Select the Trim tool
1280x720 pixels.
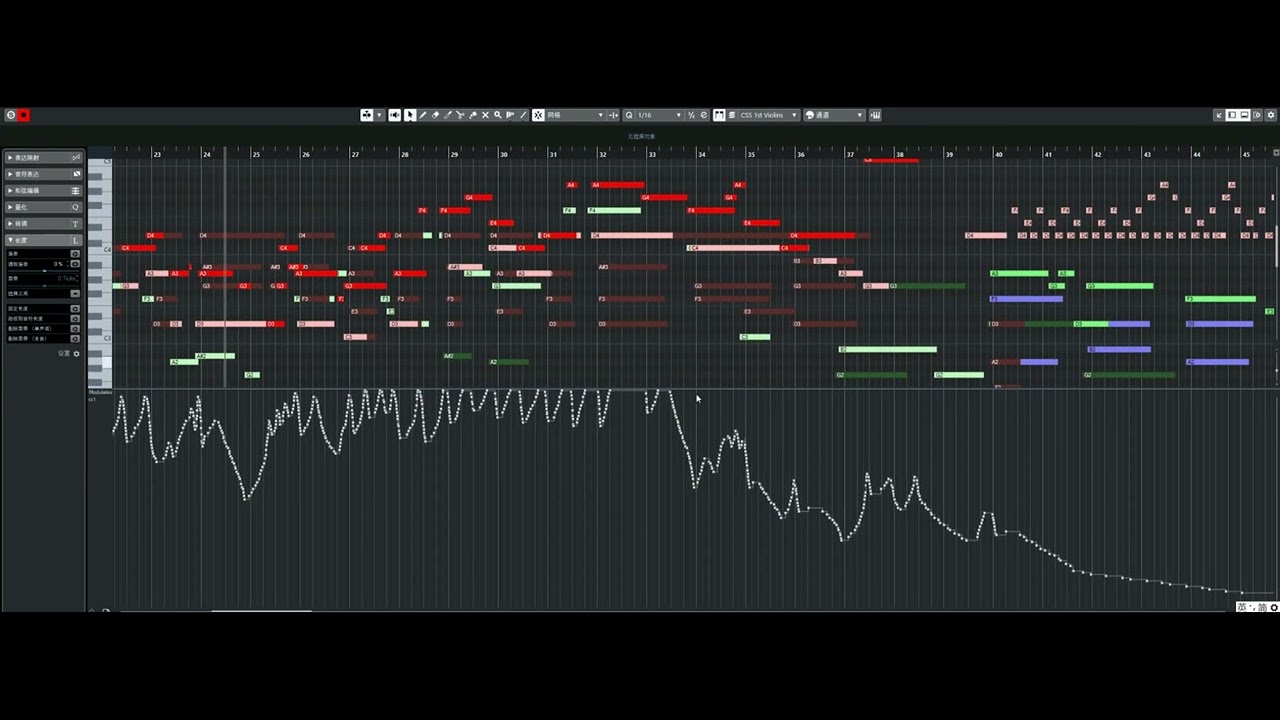pyautogui.click(x=447, y=115)
